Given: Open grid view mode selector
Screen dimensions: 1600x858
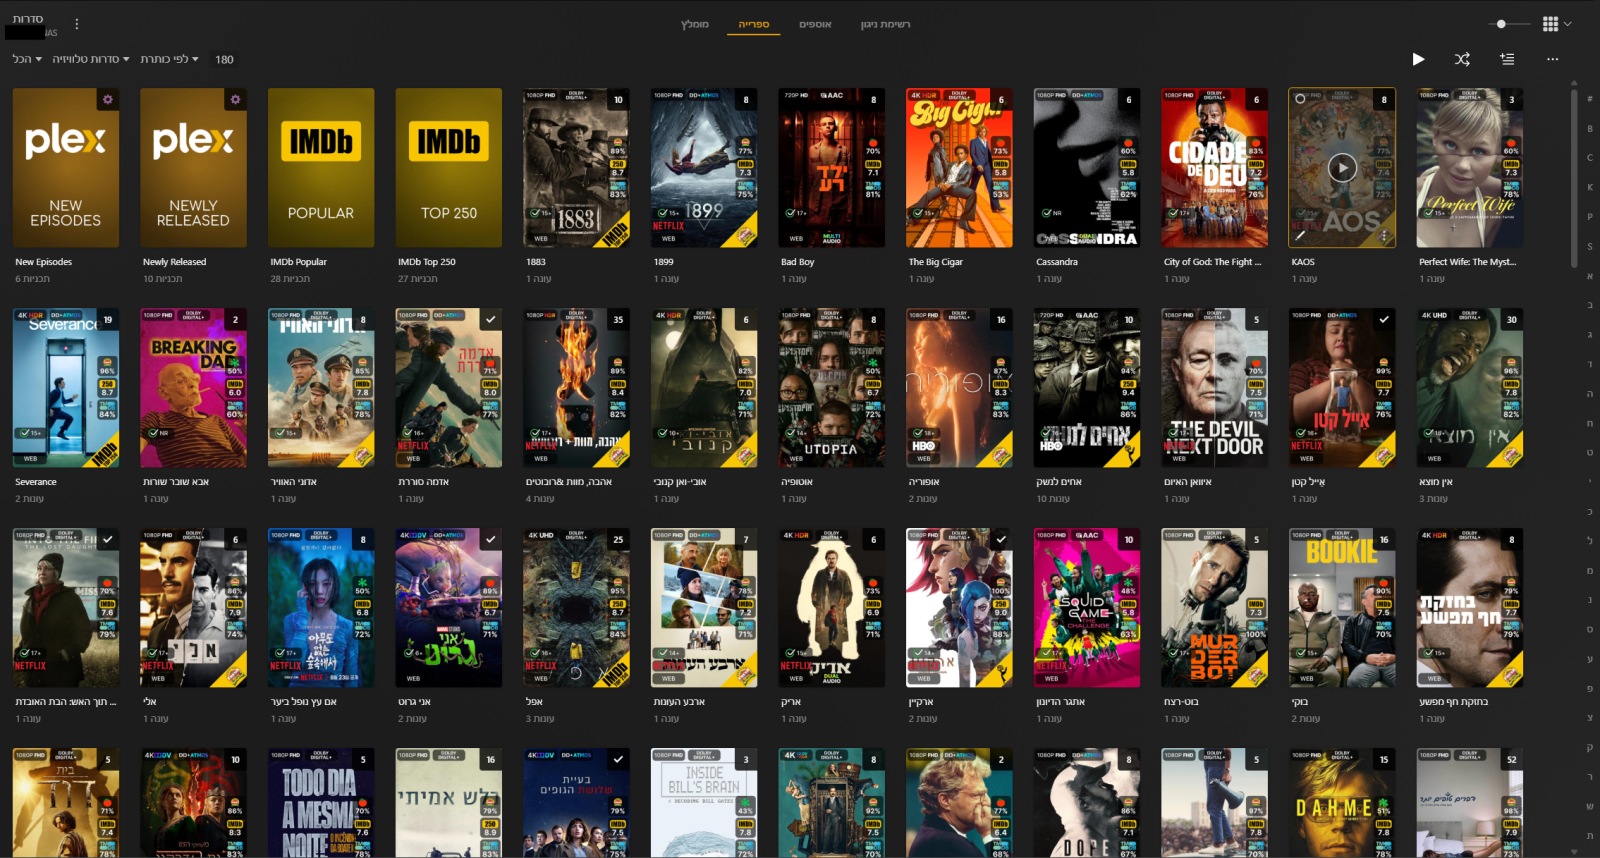Looking at the screenshot, I should [1556, 24].
